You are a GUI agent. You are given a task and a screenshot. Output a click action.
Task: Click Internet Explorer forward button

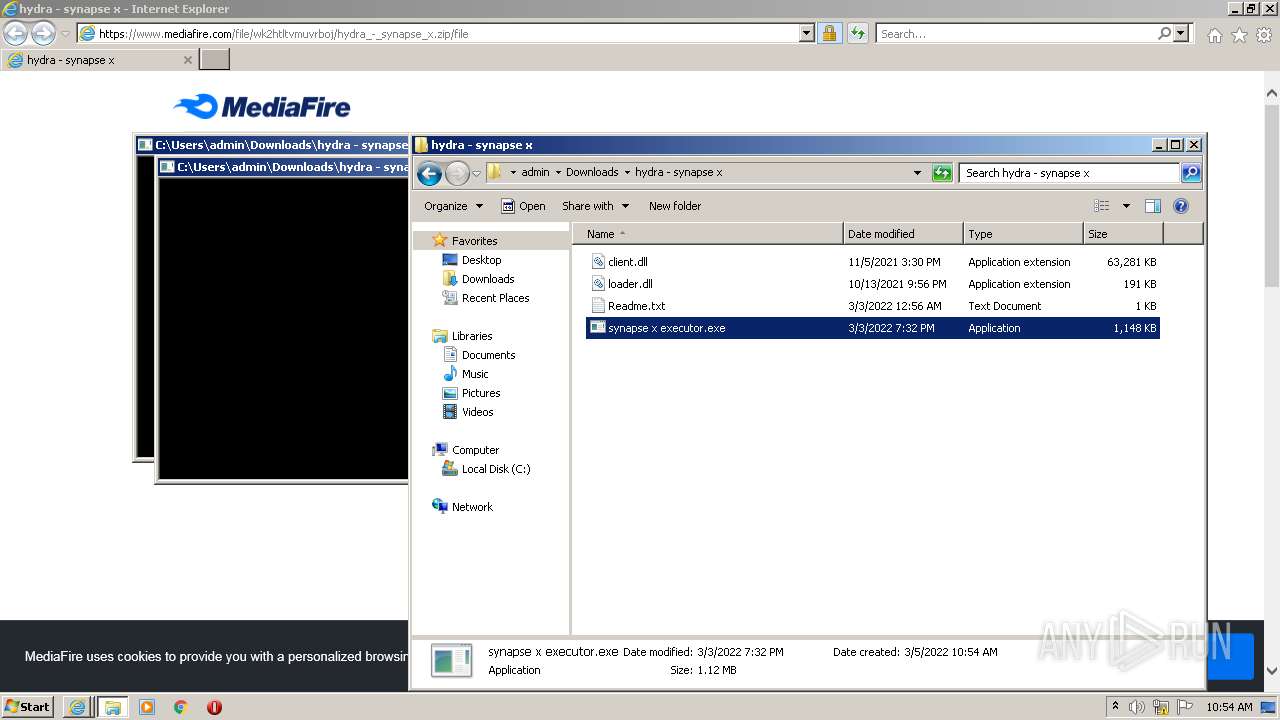43,33
